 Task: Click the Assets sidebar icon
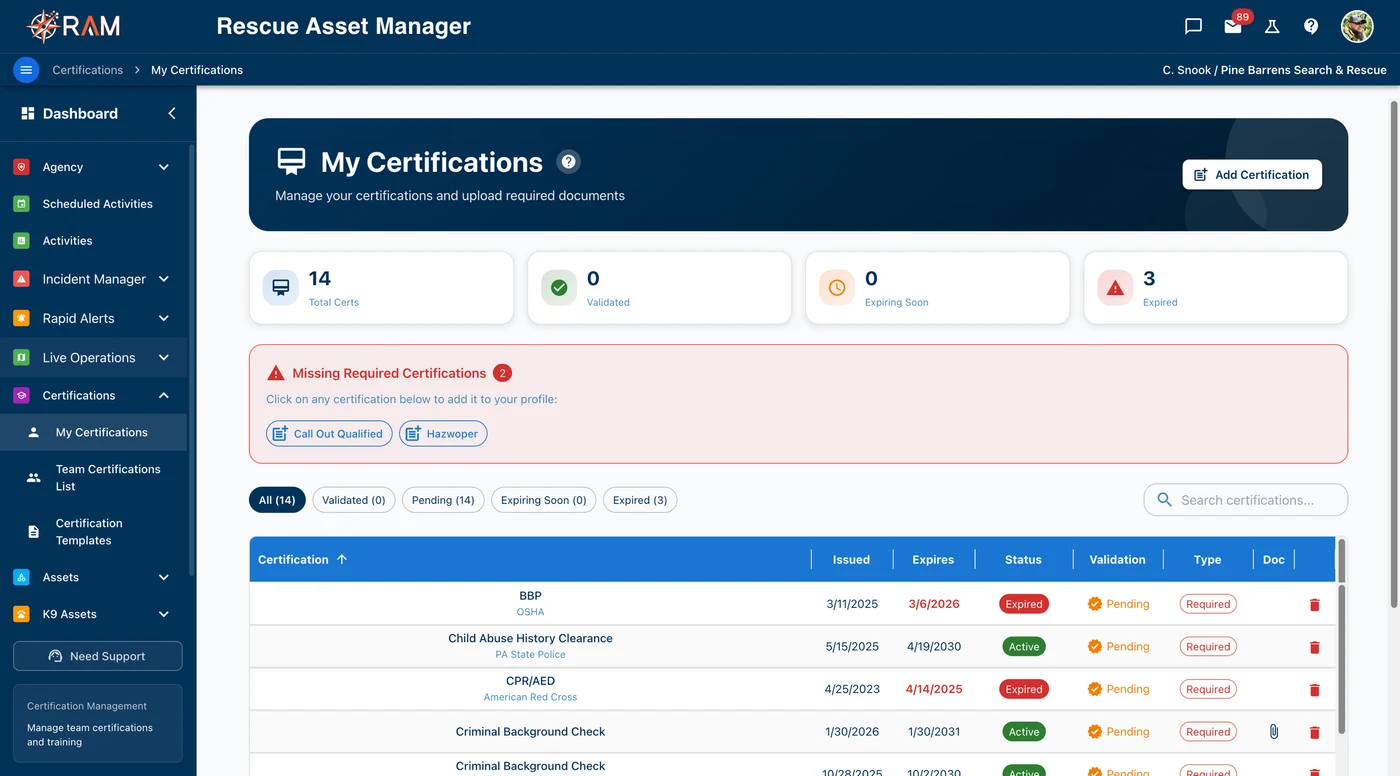pyautogui.click(x=21, y=577)
